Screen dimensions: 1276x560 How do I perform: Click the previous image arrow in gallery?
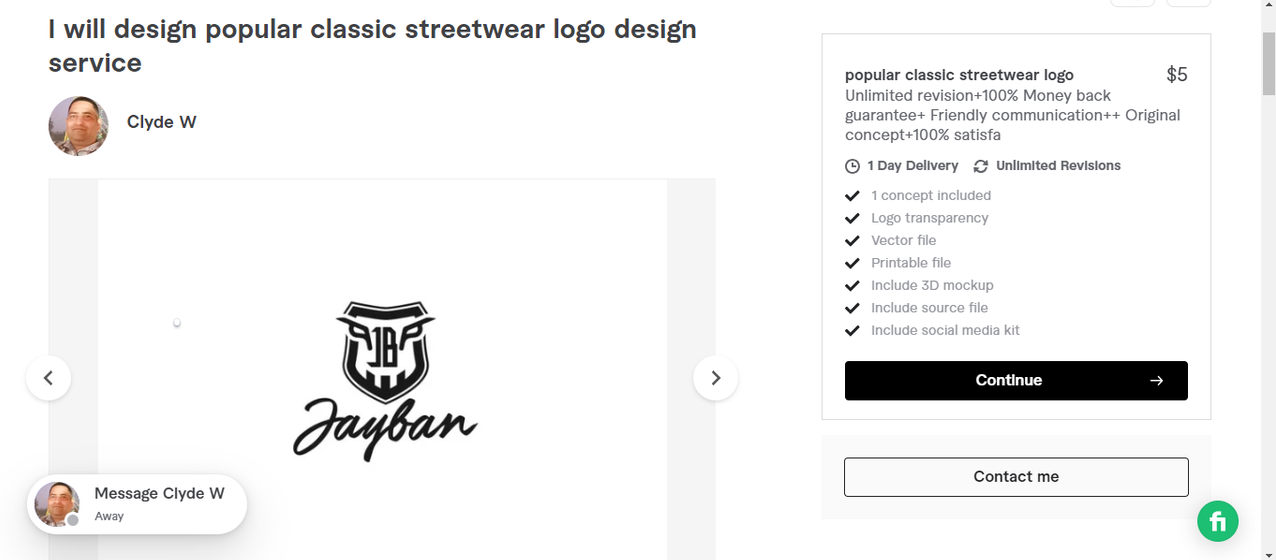click(x=48, y=378)
